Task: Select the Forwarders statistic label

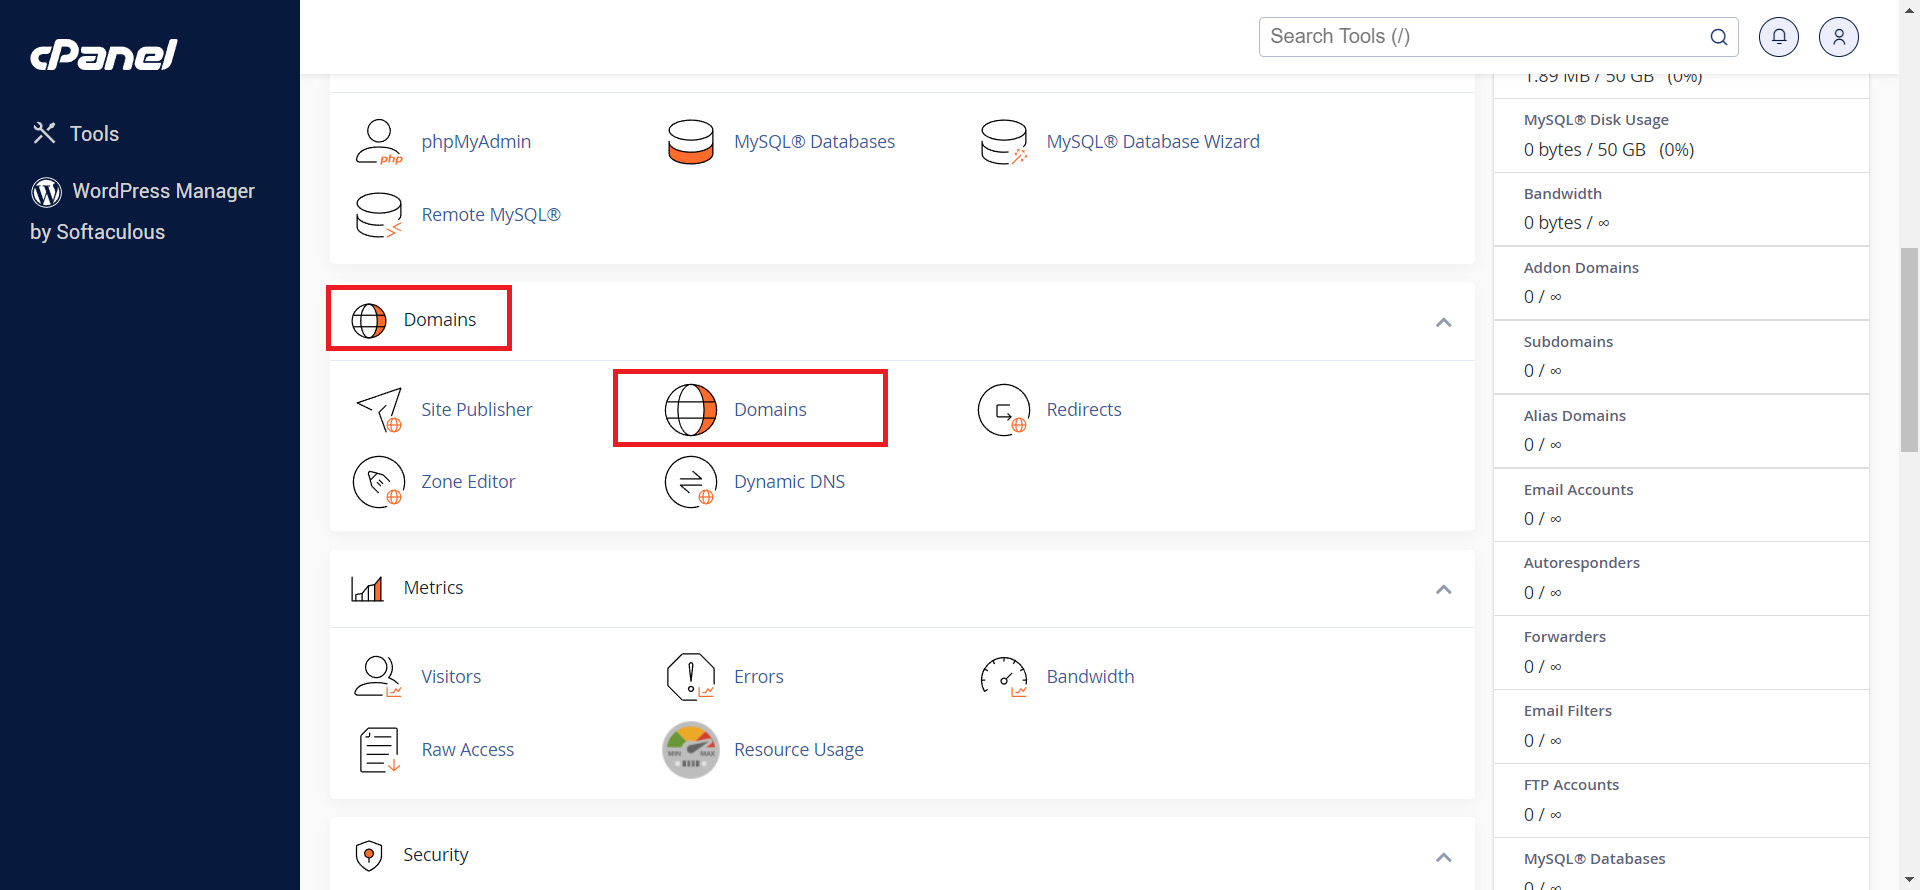Action: click(1565, 637)
